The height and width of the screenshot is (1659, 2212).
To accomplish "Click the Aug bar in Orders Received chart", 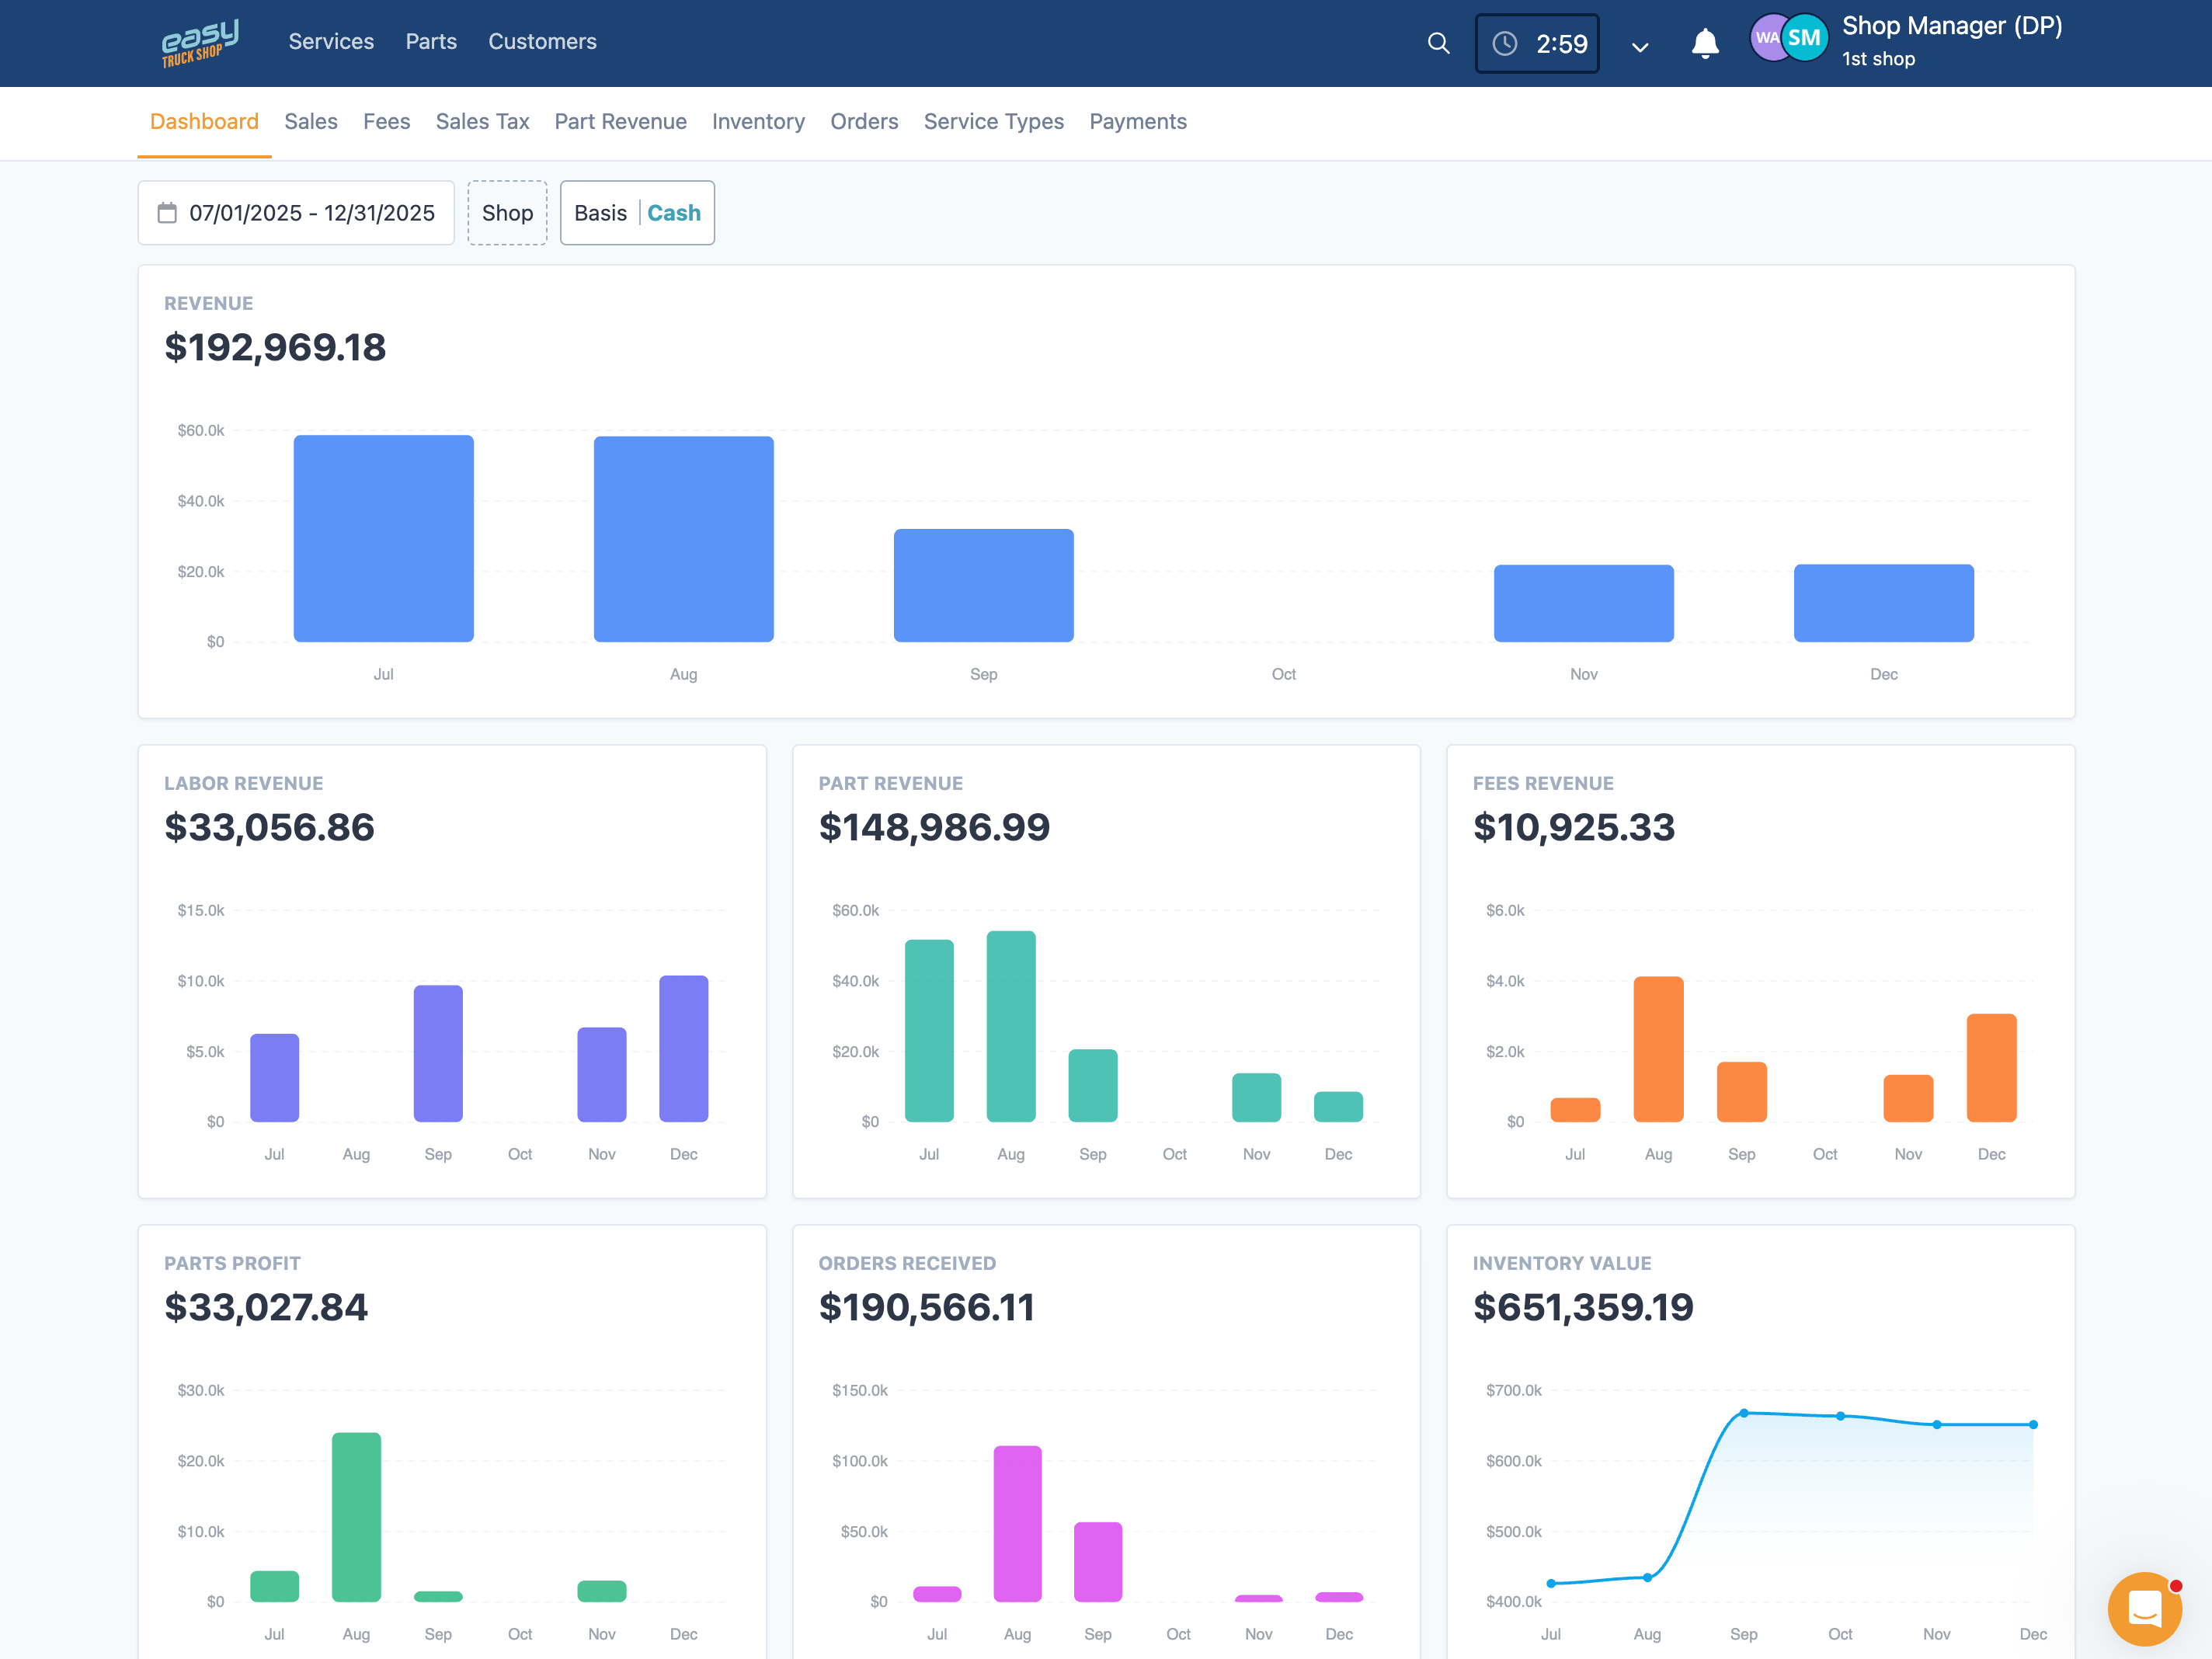I will coord(1017,1523).
